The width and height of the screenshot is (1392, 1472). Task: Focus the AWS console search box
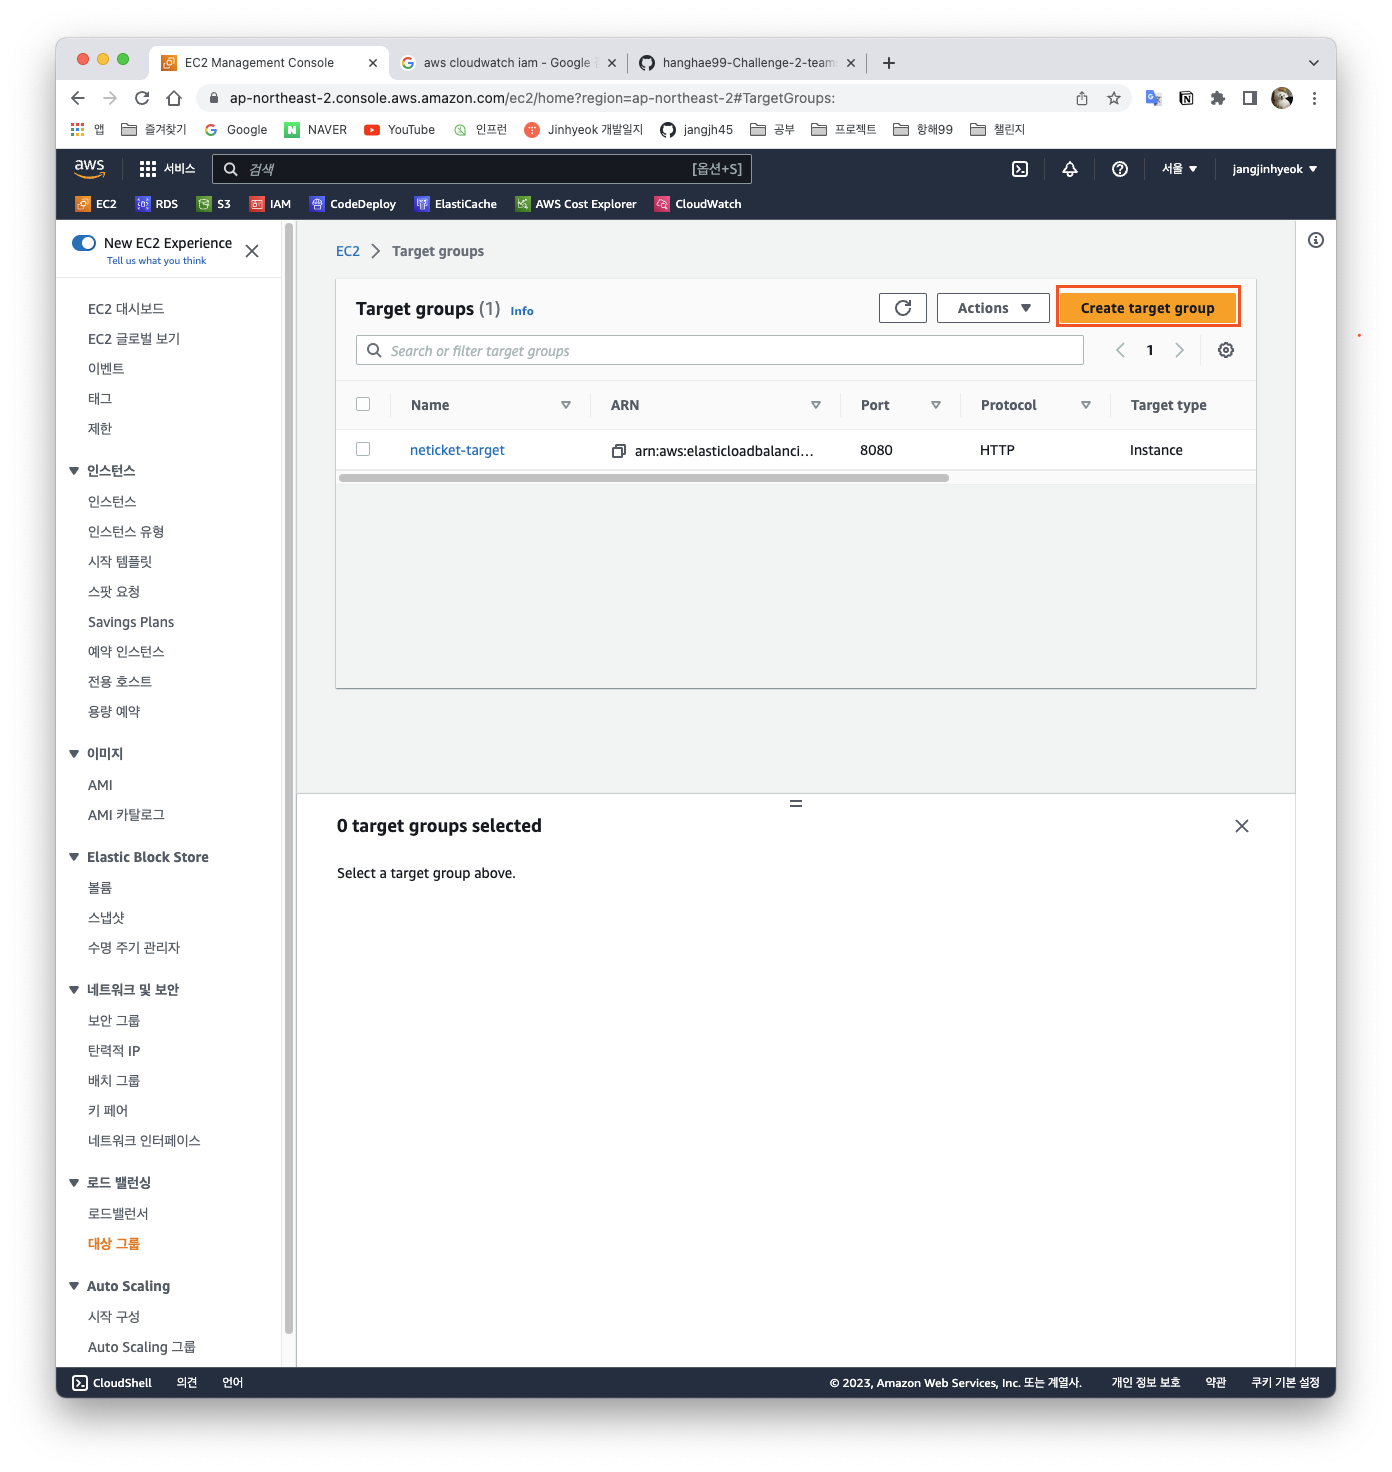482,169
